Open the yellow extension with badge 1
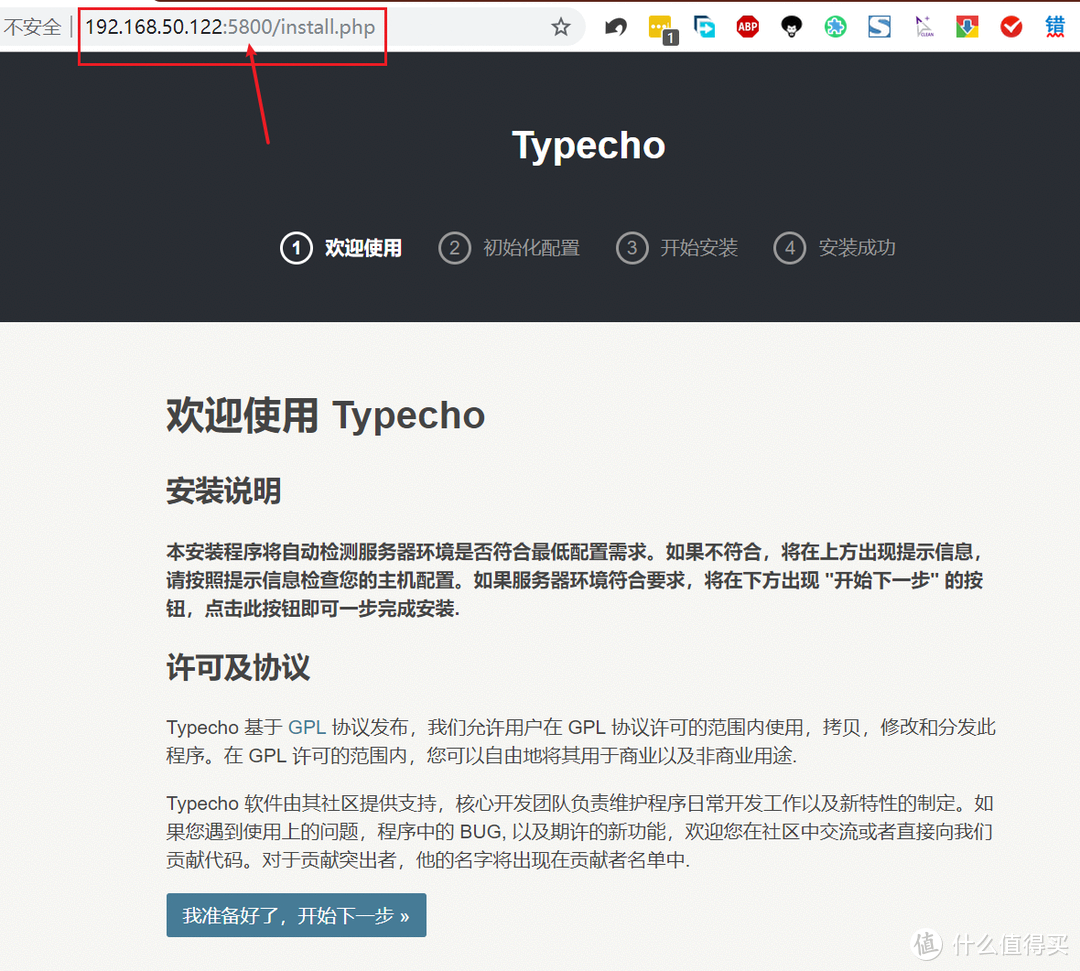The height and width of the screenshot is (971, 1080). [x=663, y=29]
